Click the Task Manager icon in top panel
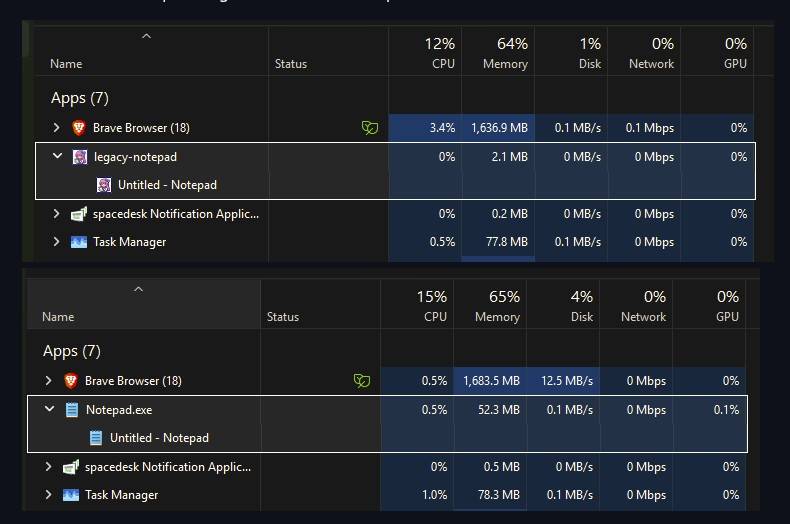 point(79,242)
